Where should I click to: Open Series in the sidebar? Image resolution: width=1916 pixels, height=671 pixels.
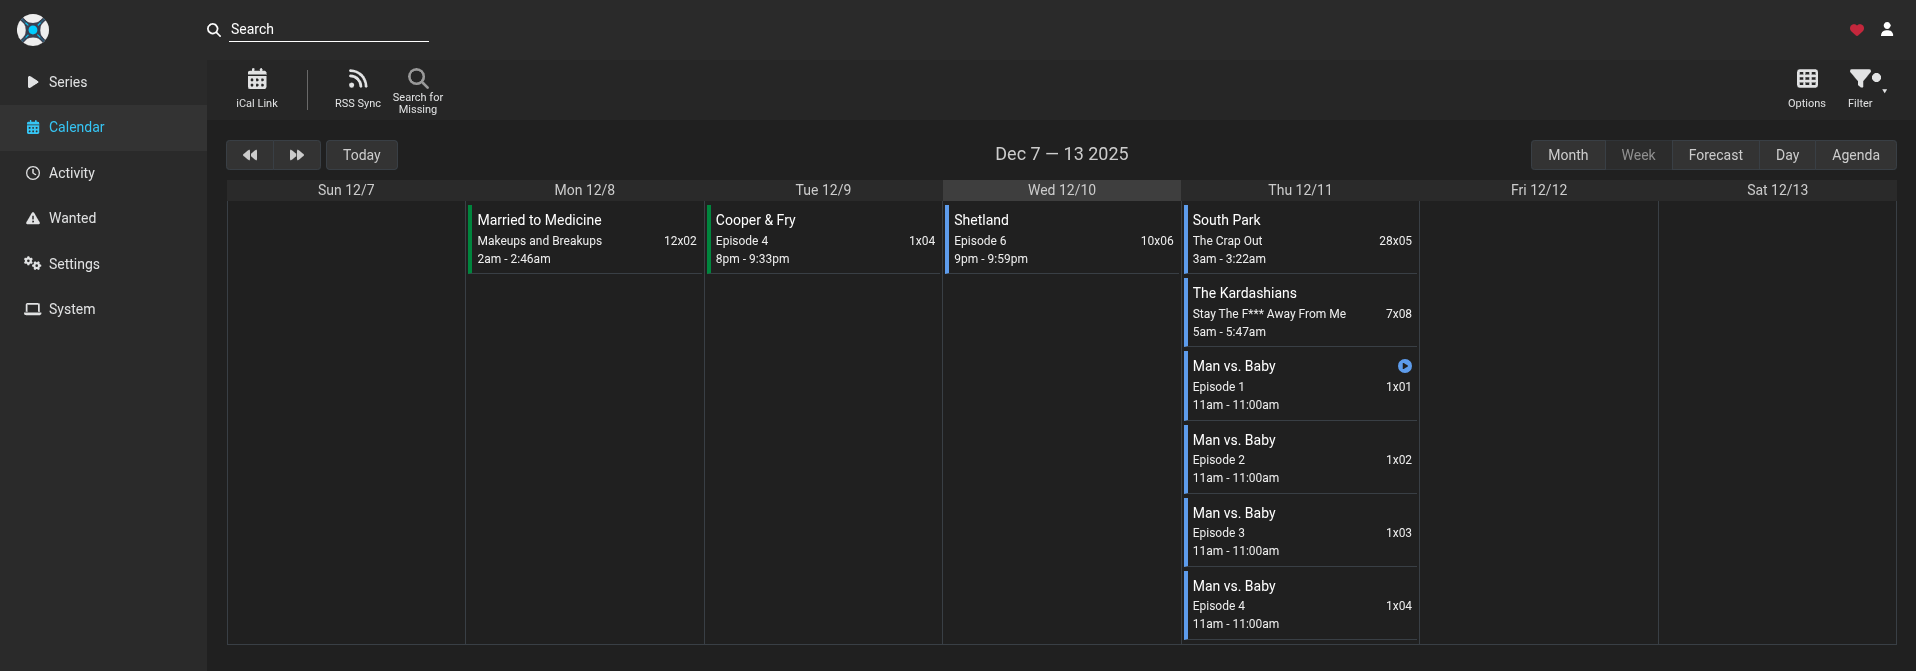click(x=68, y=82)
